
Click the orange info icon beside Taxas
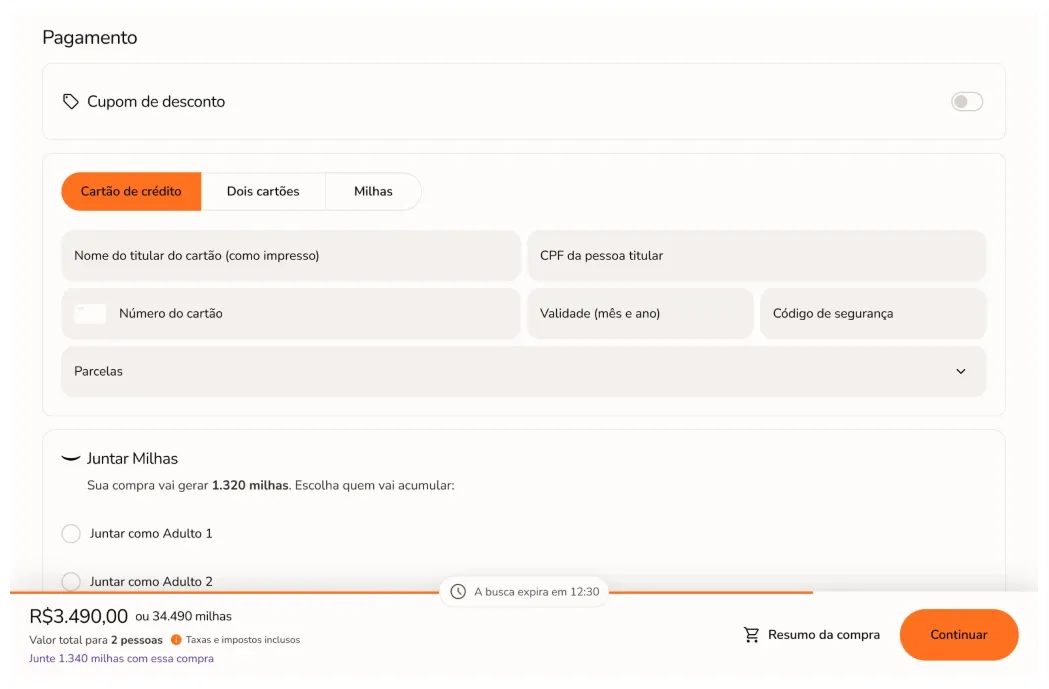(176, 639)
